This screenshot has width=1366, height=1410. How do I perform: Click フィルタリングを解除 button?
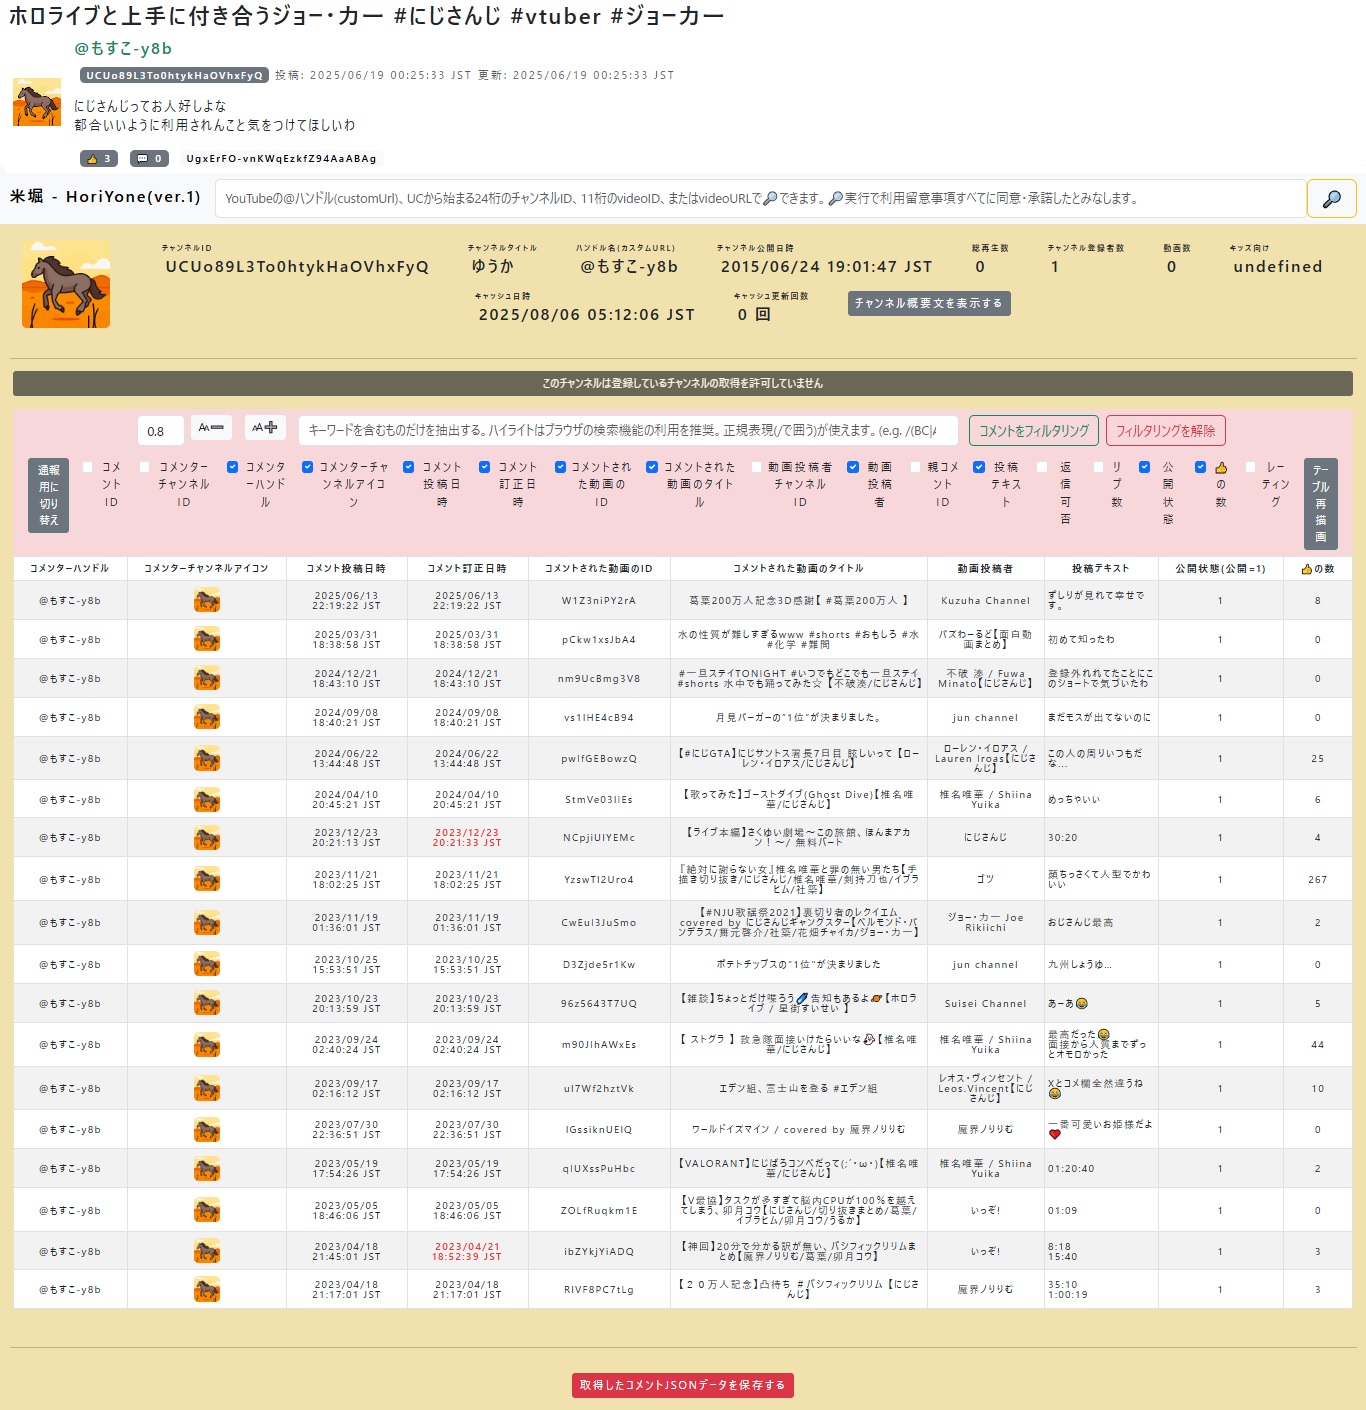point(1166,431)
